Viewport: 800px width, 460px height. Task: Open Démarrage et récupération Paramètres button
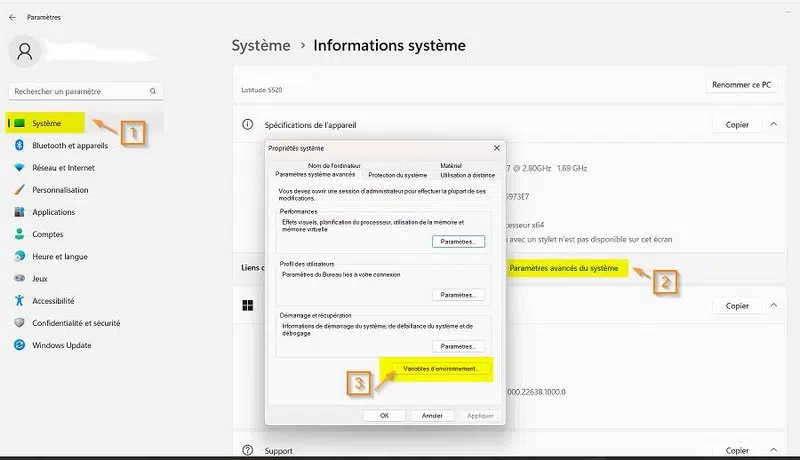[458, 346]
